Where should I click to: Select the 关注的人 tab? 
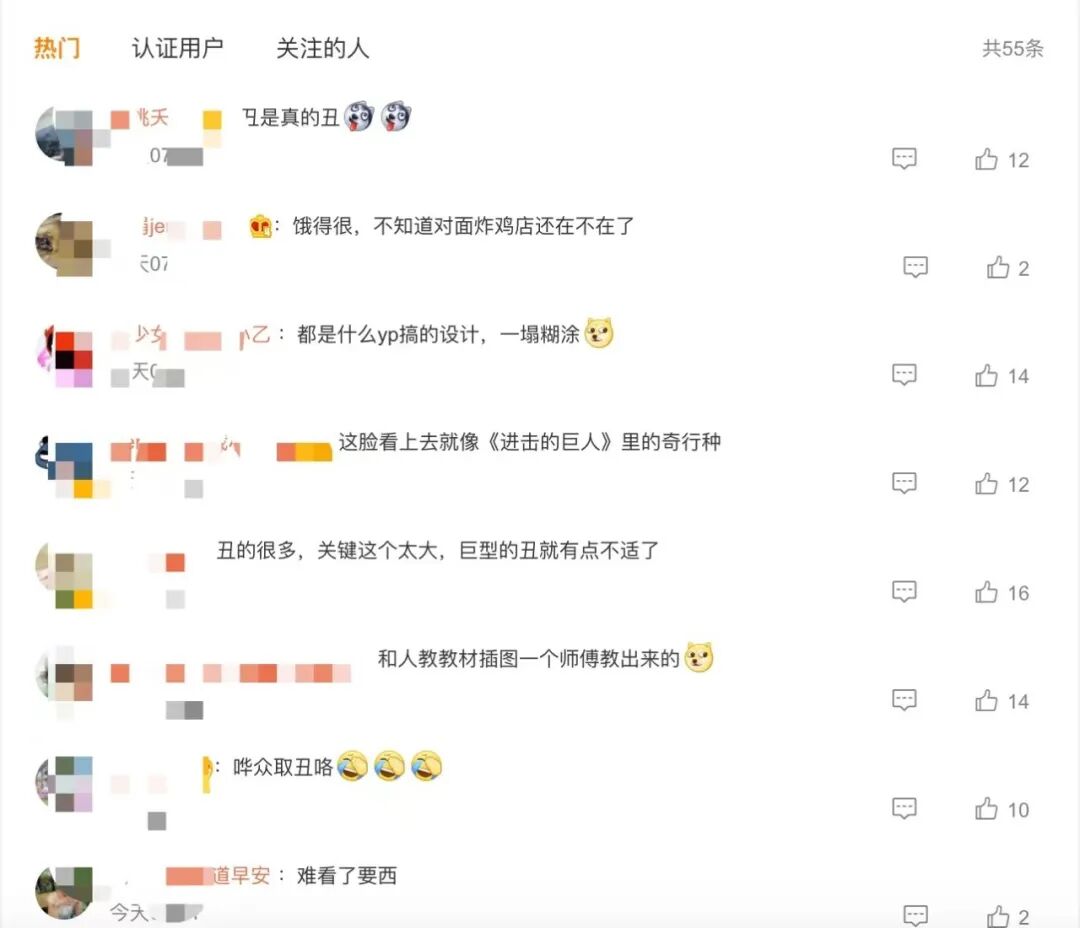point(322,48)
